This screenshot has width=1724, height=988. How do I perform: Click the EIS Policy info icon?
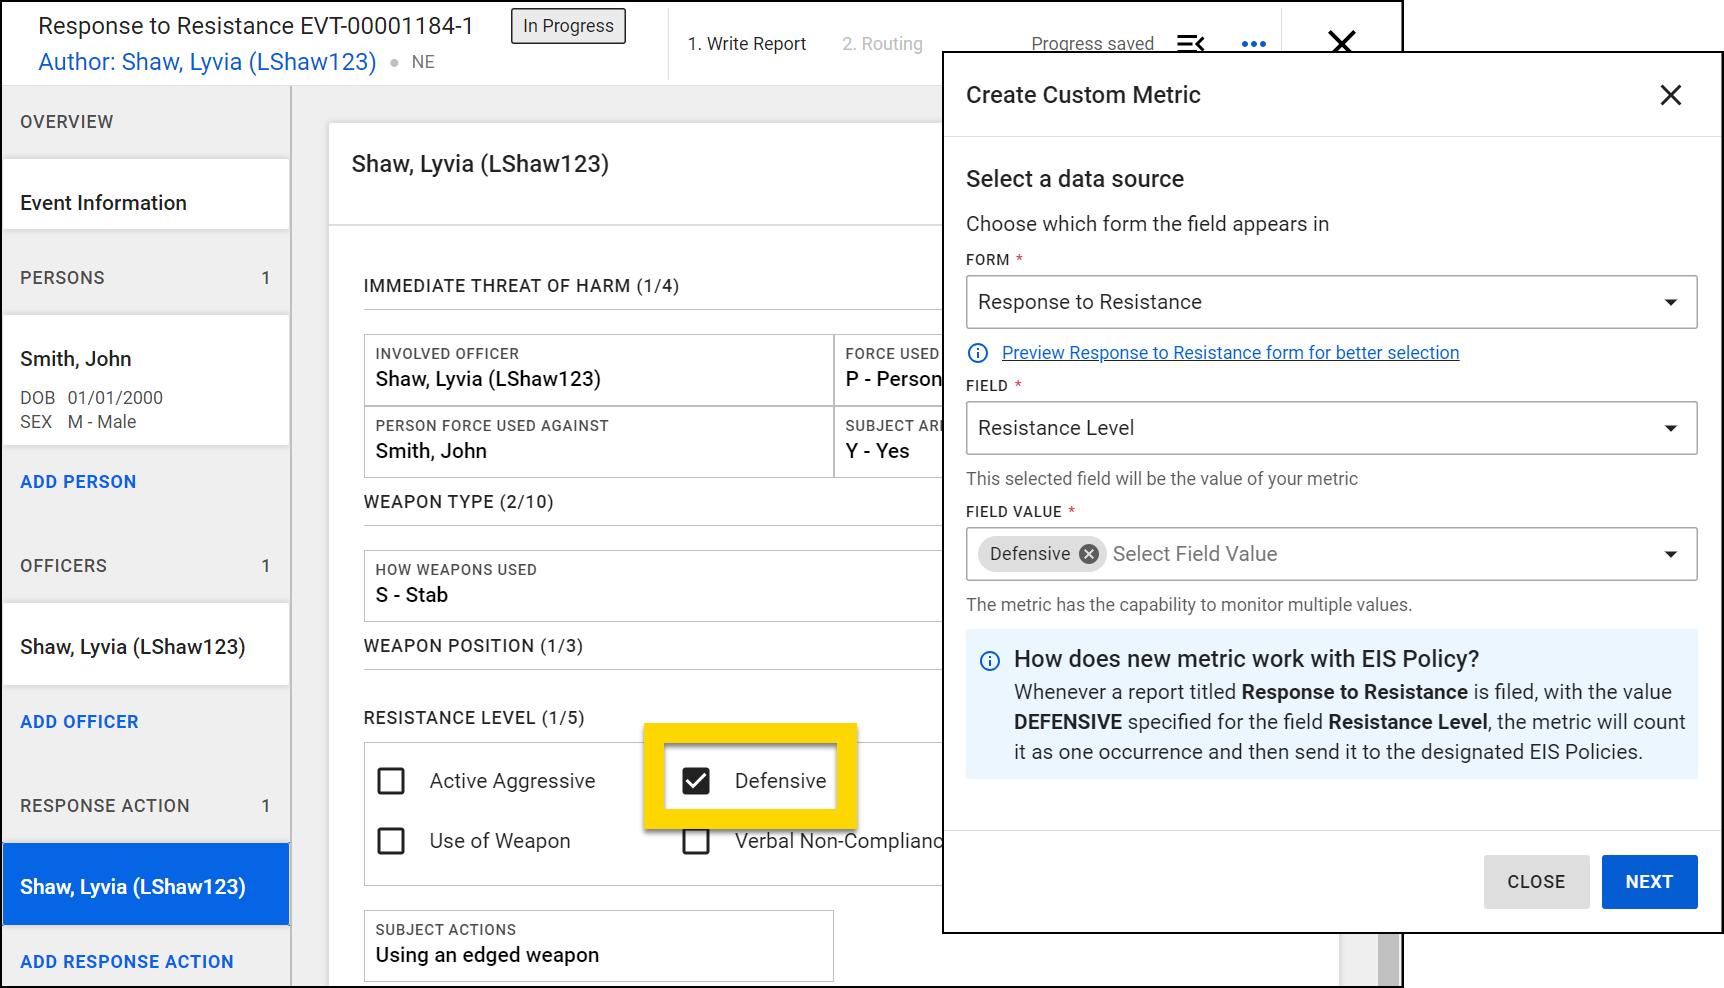(x=990, y=660)
